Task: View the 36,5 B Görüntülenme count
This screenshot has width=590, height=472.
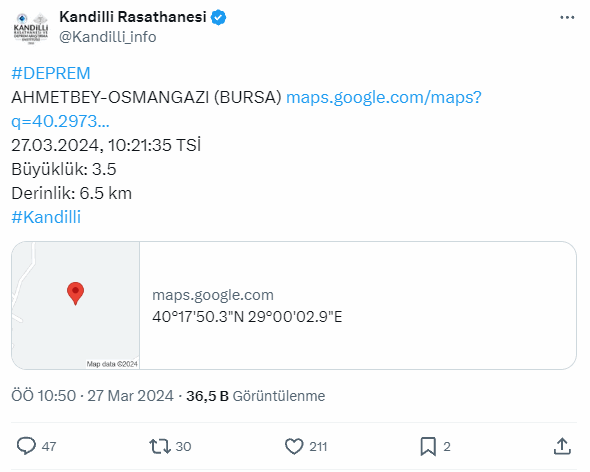Action: [255, 396]
